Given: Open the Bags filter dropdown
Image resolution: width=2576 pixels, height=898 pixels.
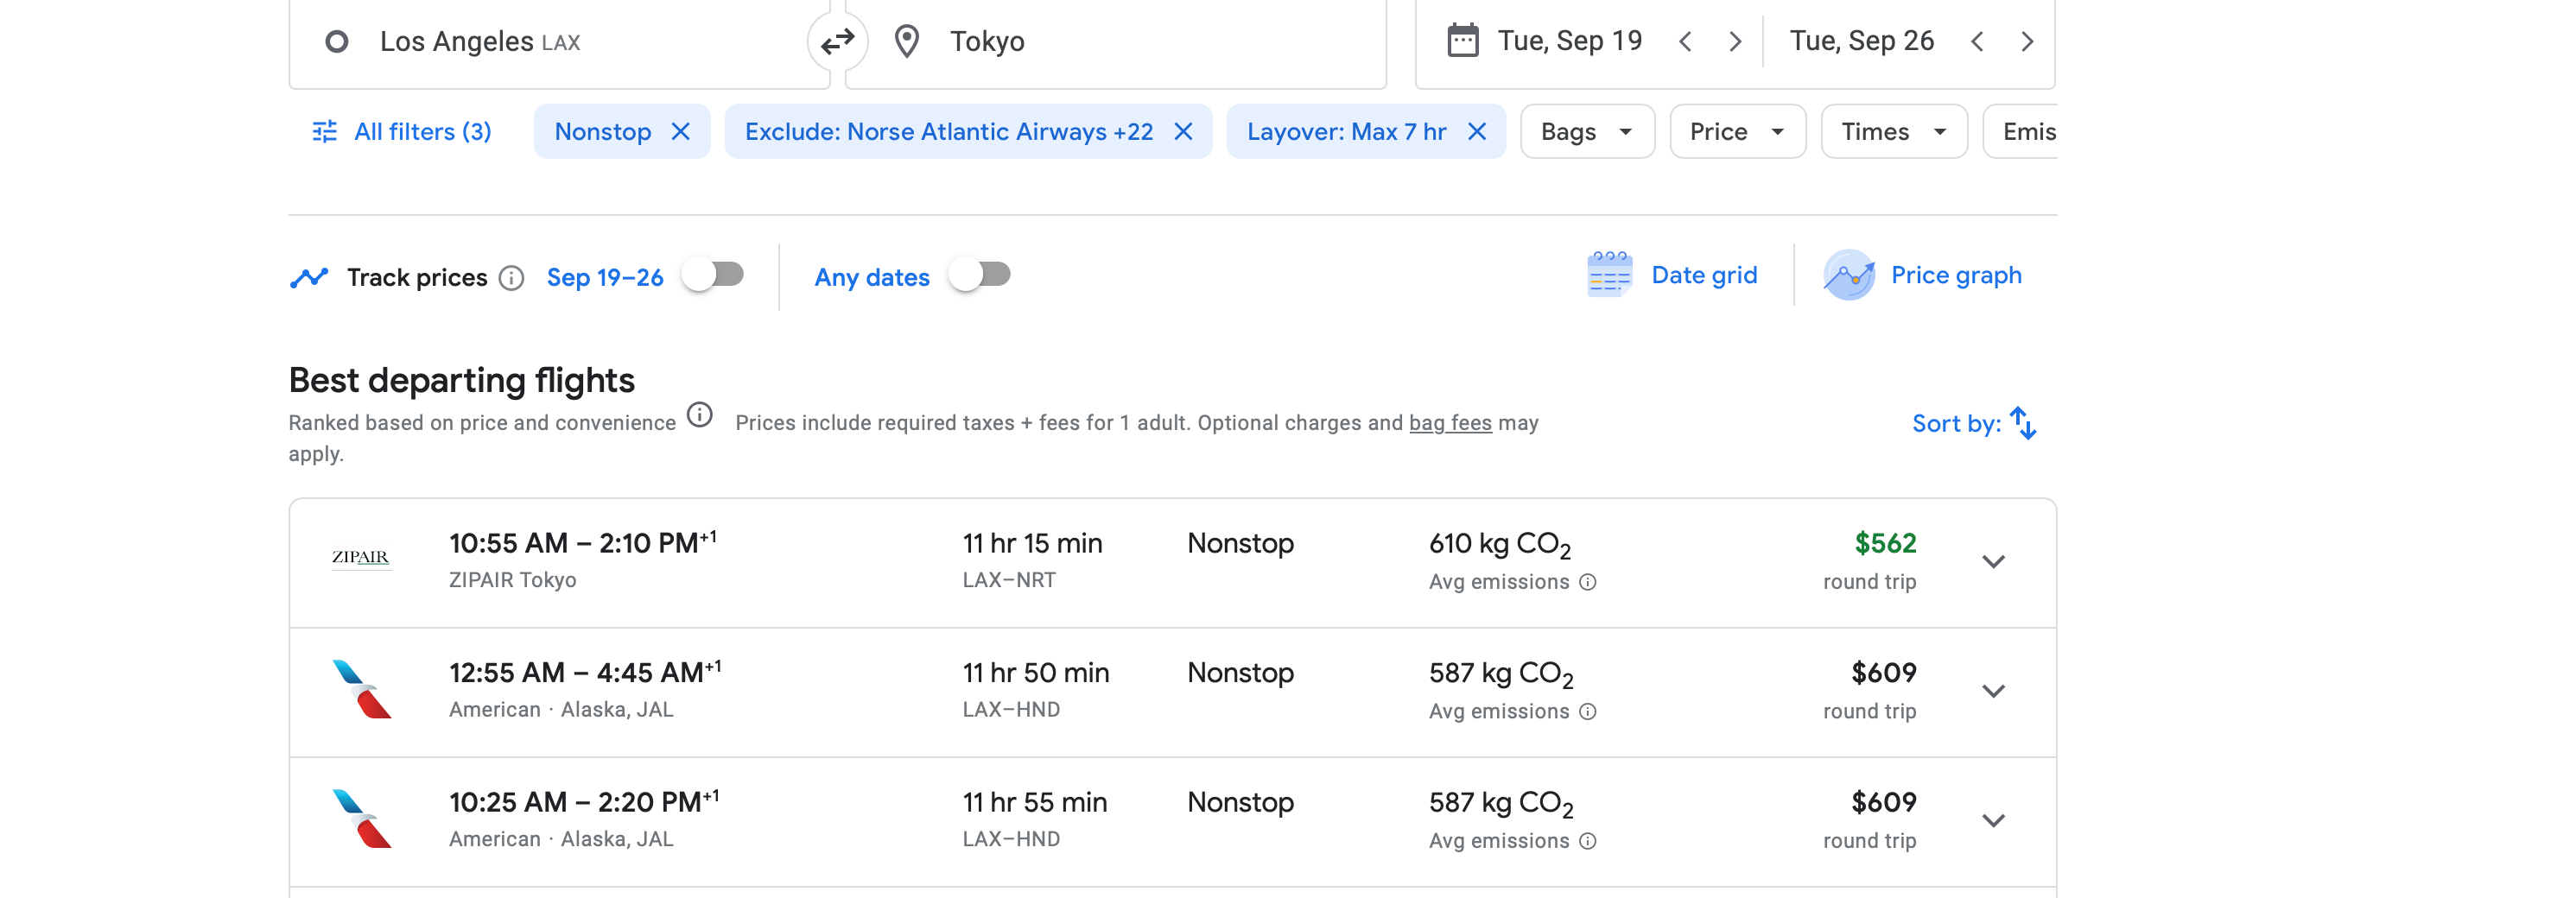Looking at the screenshot, I should click(1586, 132).
